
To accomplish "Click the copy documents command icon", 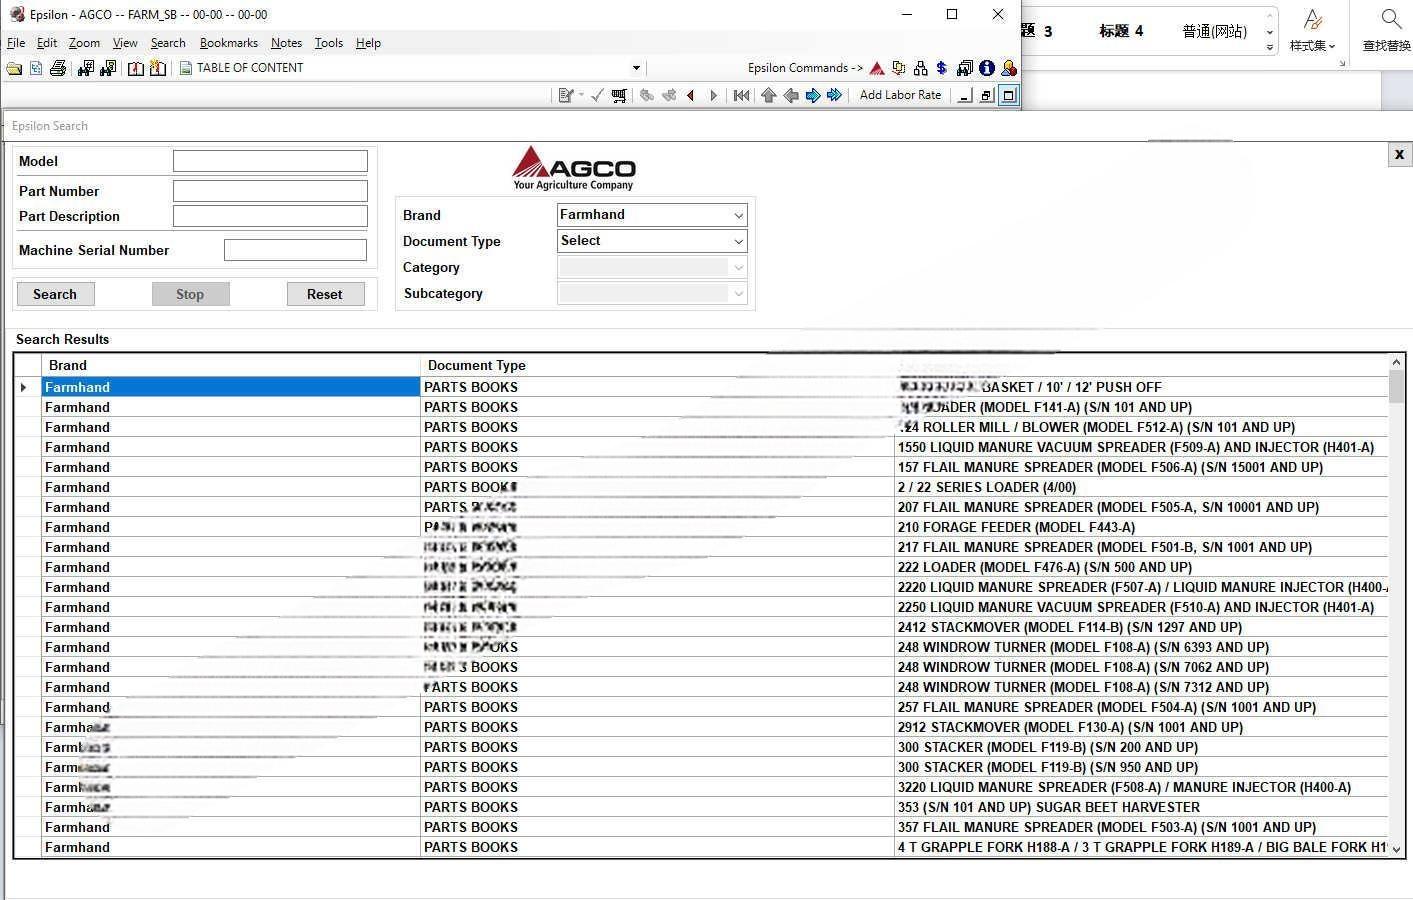I will coord(898,68).
